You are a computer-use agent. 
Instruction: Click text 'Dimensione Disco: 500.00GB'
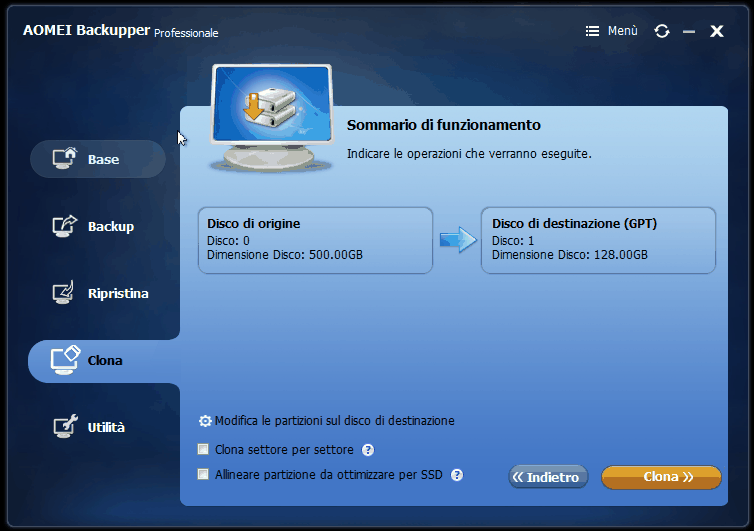pyautogui.click(x=285, y=255)
